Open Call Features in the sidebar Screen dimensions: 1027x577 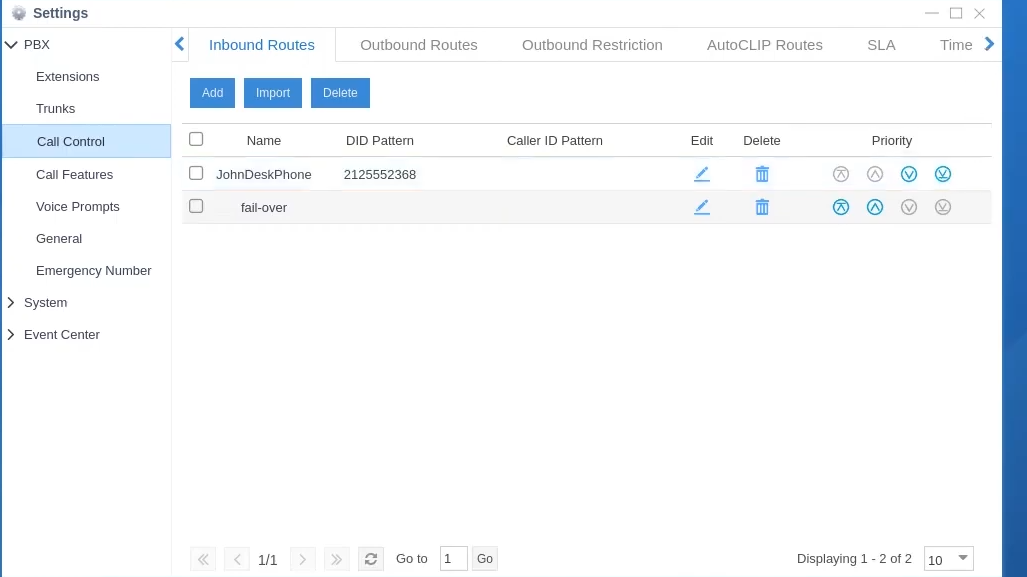[75, 175]
